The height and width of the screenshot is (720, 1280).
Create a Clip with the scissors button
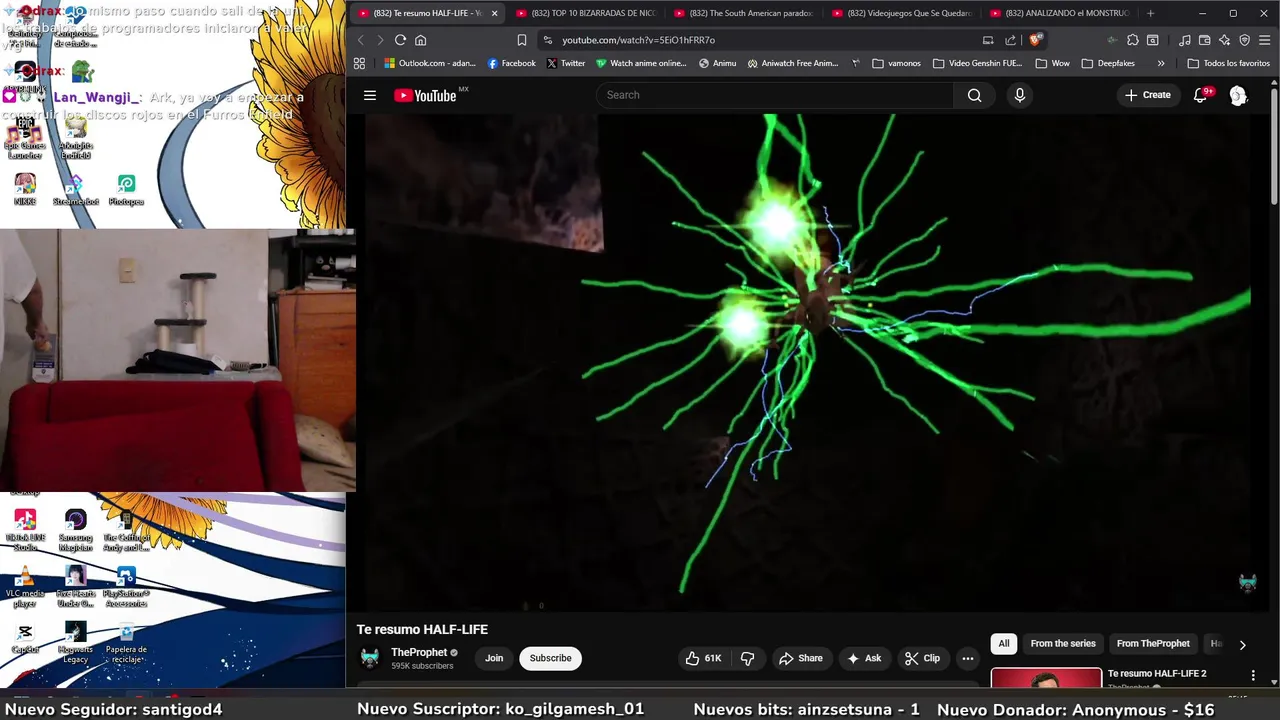click(x=922, y=658)
